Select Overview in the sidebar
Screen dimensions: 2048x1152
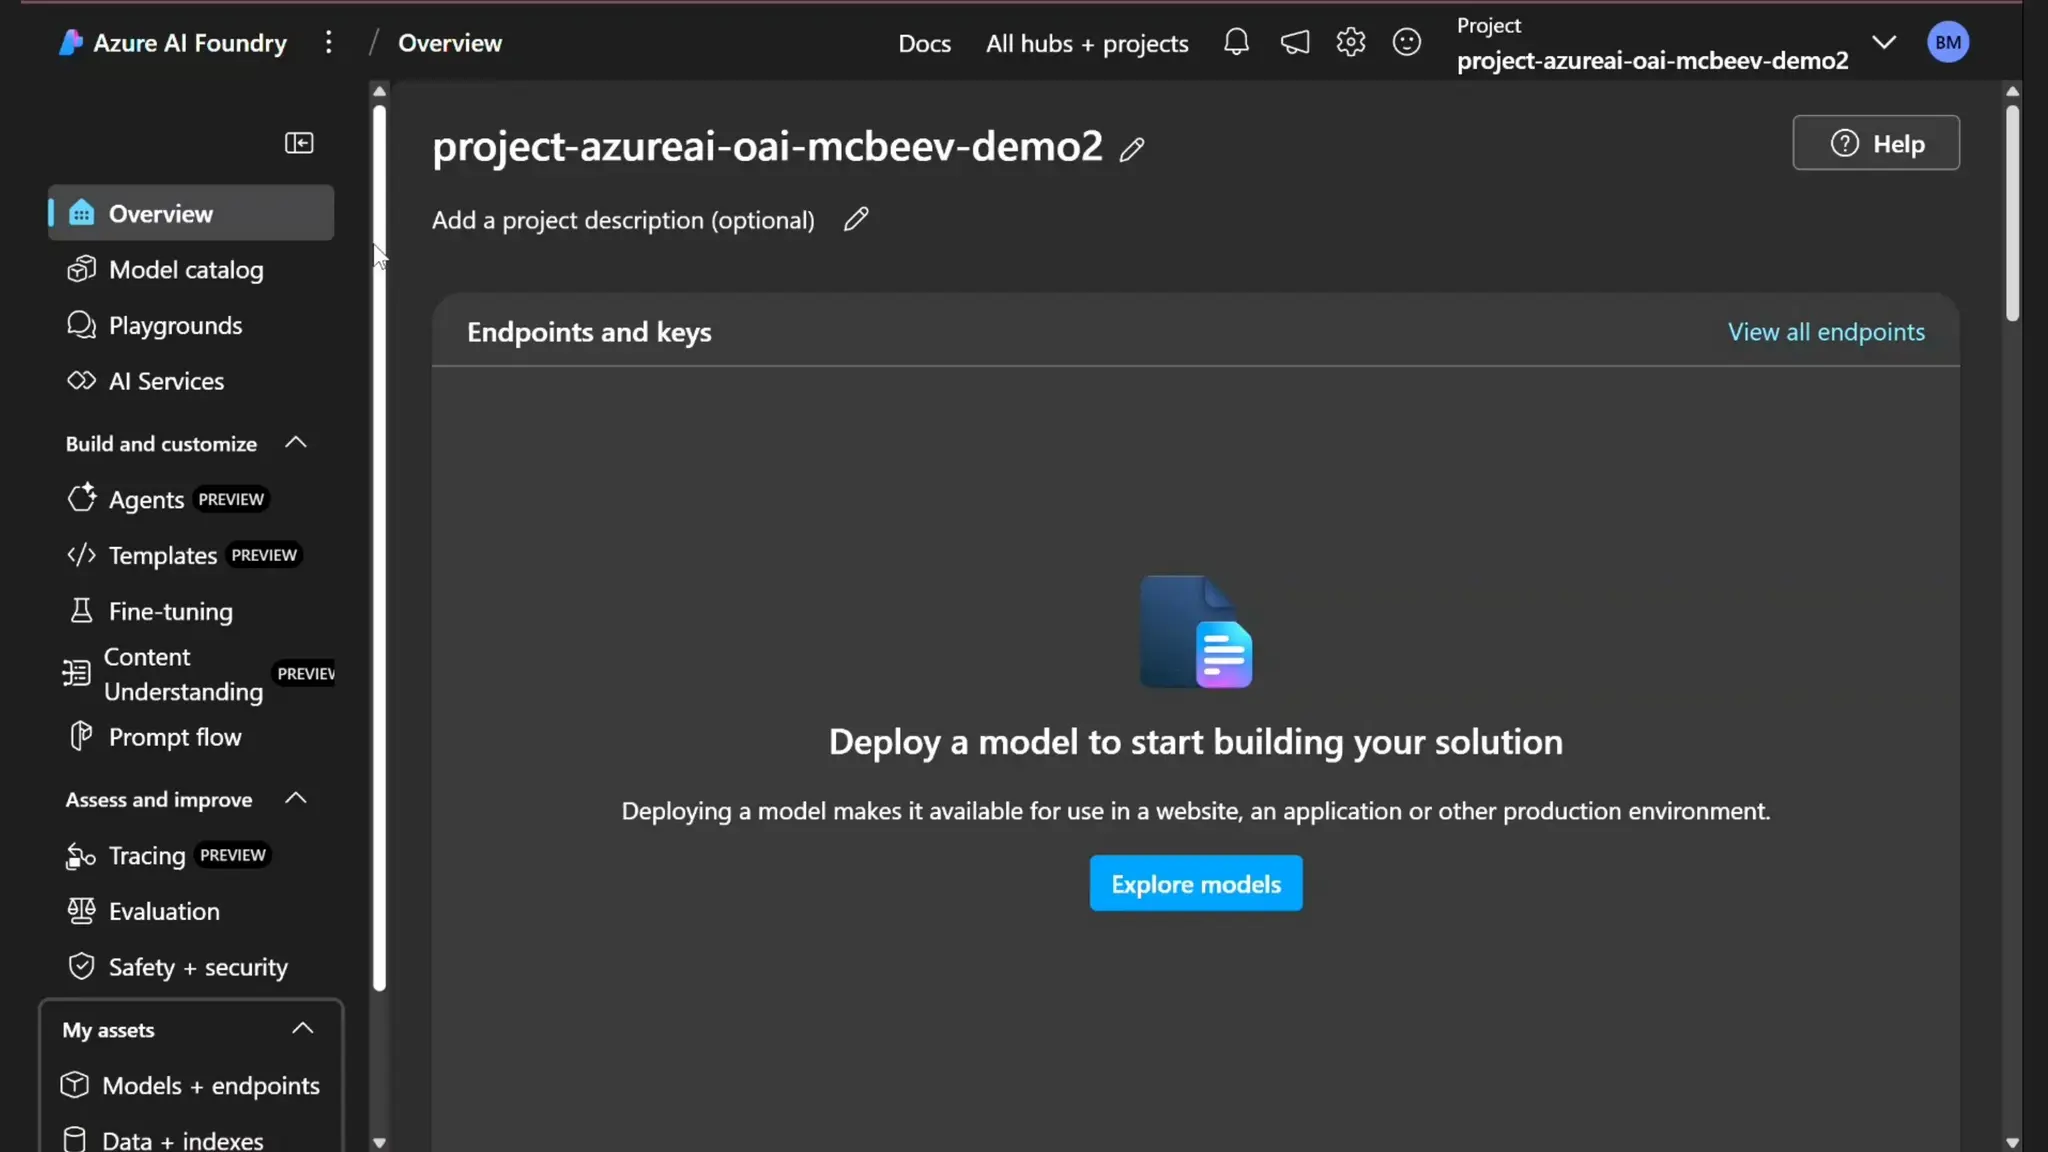point(191,213)
